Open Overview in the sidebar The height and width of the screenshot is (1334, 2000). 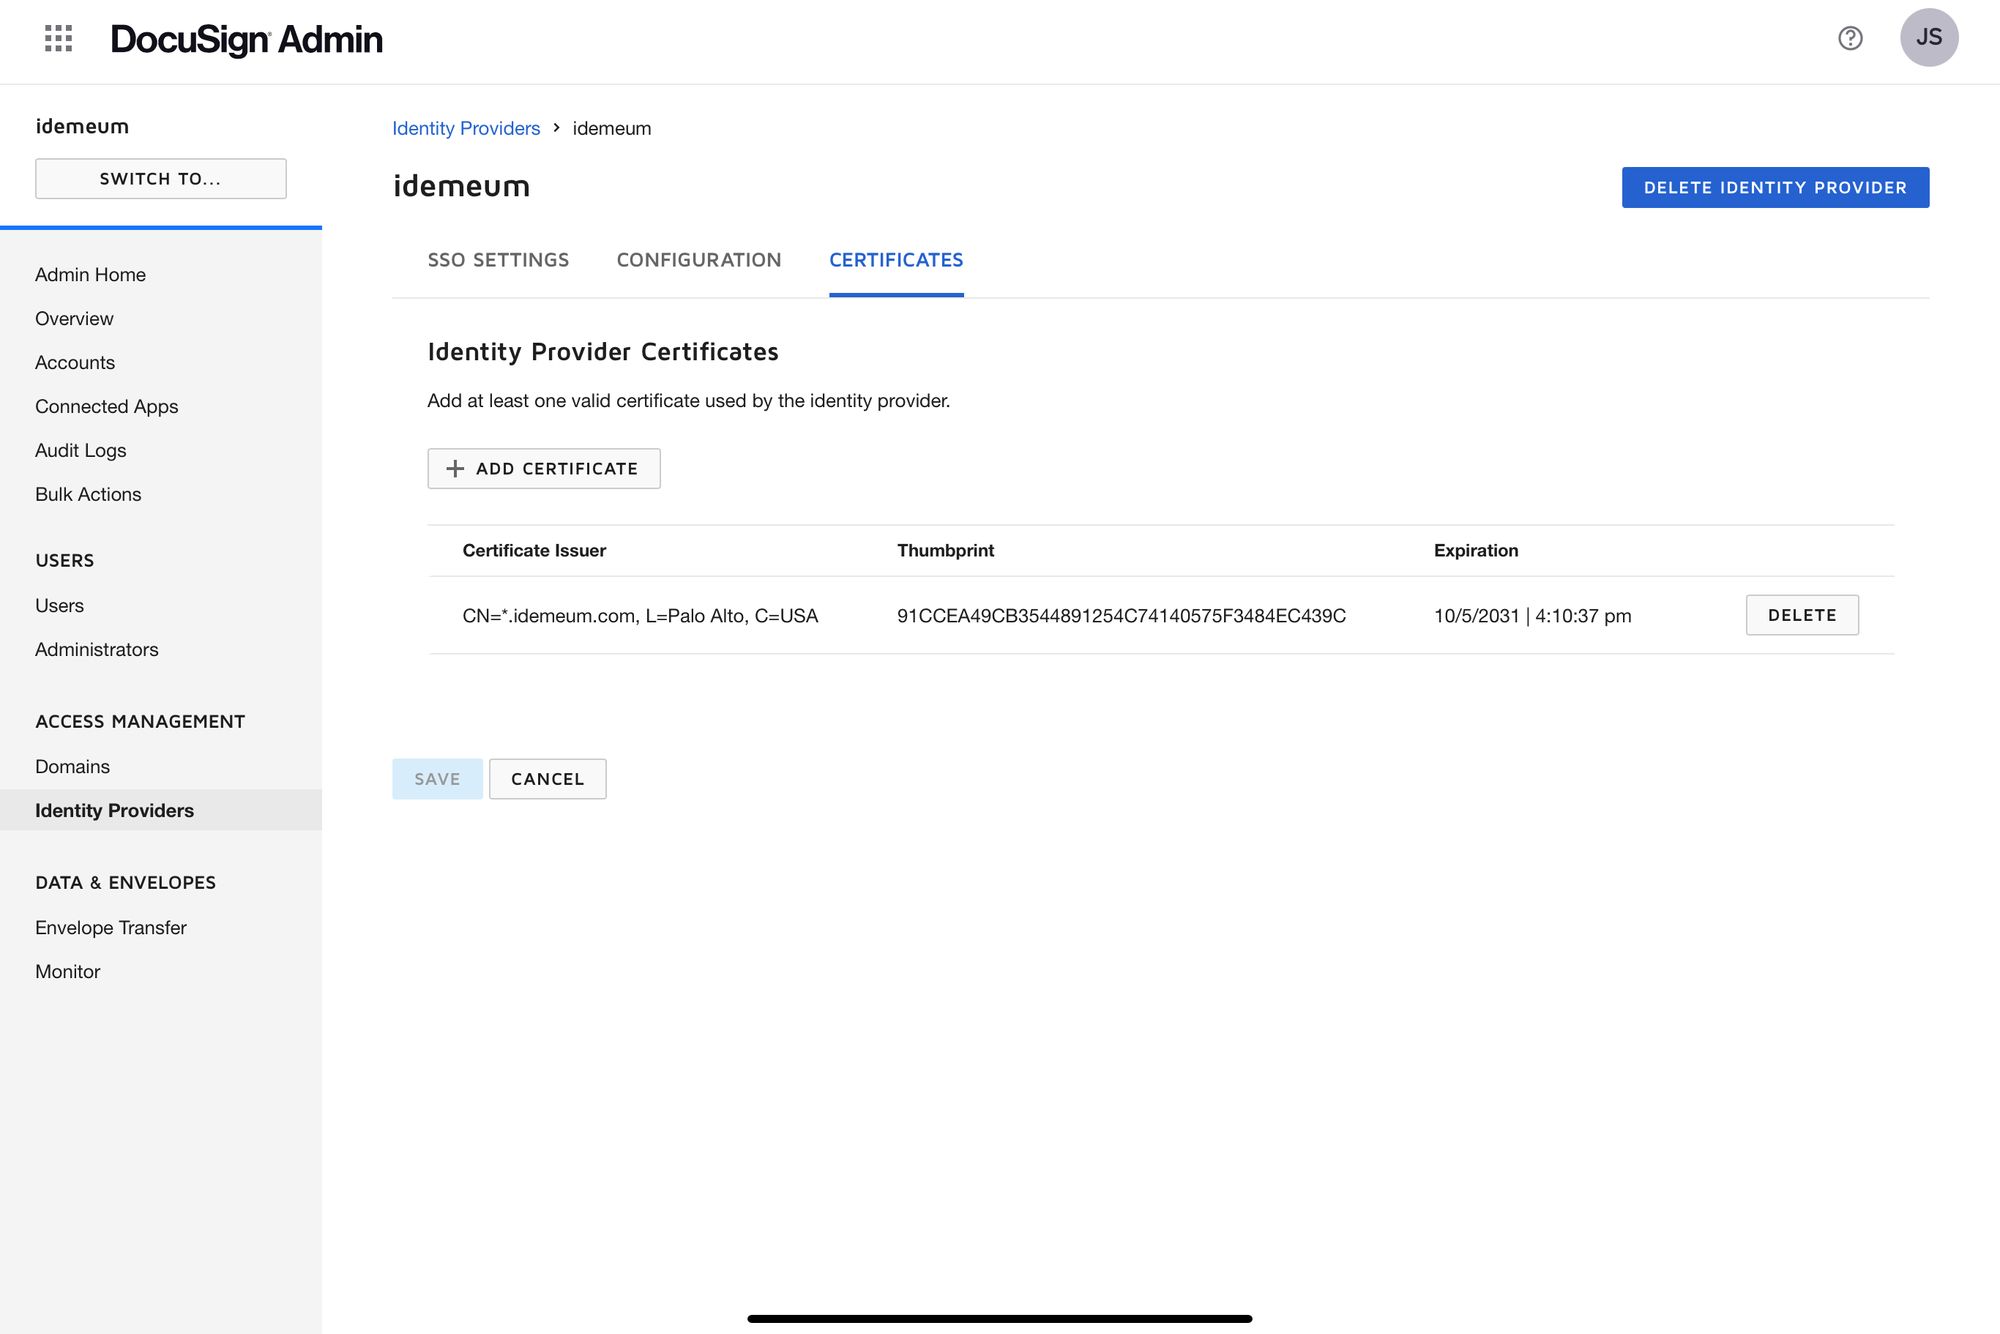[74, 319]
